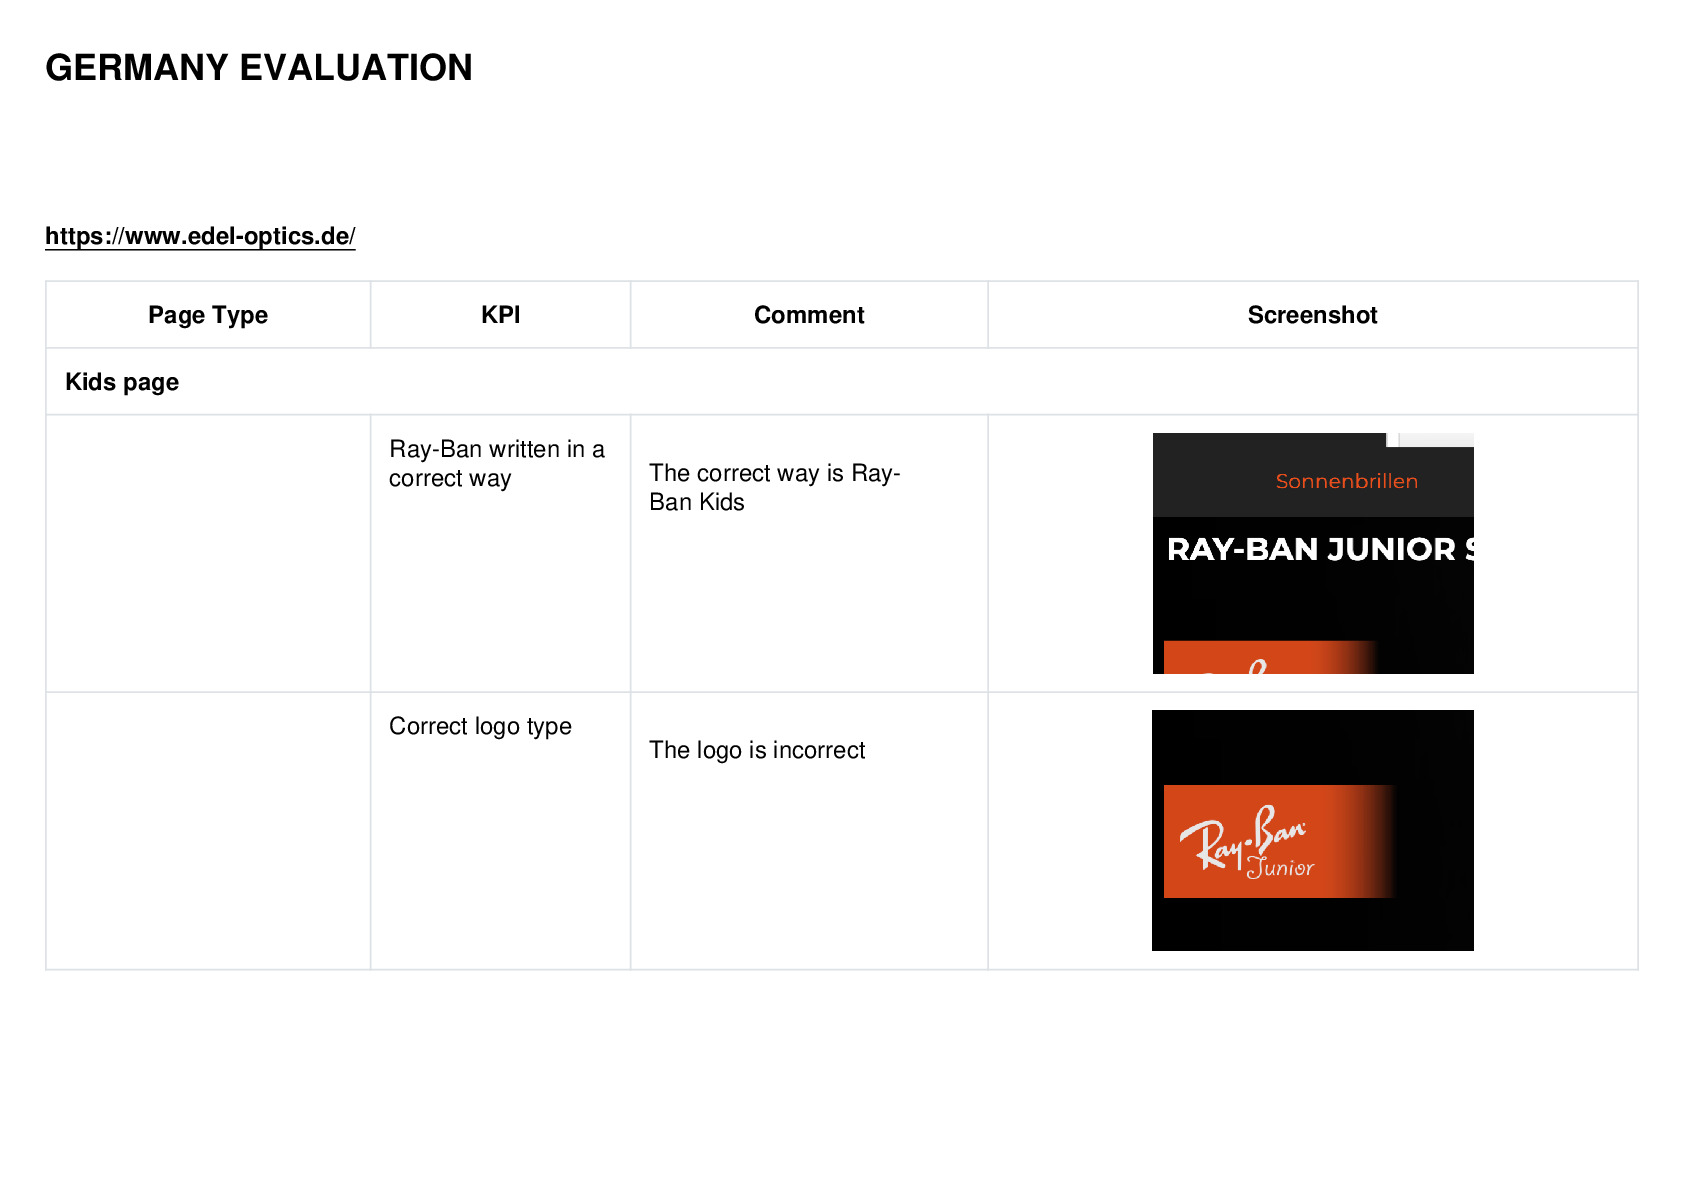1684x1191 pixels.
Task: Click the KPI column header
Action: [x=501, y=315]
